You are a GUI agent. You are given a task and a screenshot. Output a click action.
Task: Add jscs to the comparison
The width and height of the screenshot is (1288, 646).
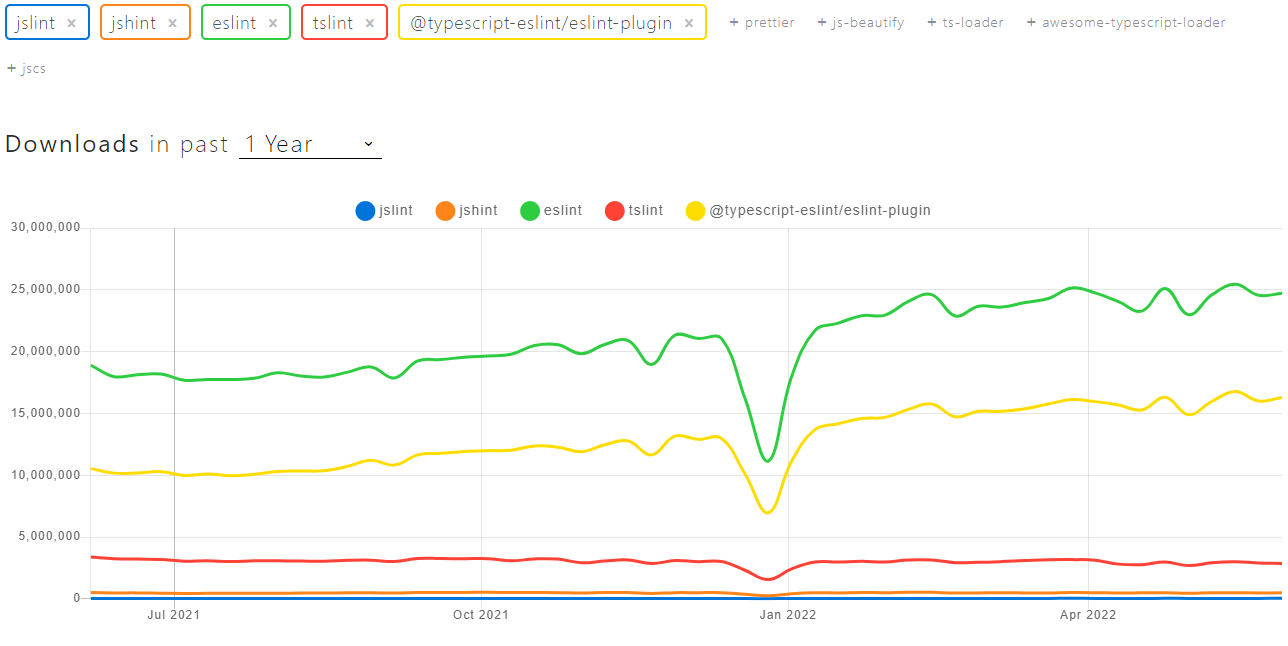pyautogui.click(x=26, y=68)
